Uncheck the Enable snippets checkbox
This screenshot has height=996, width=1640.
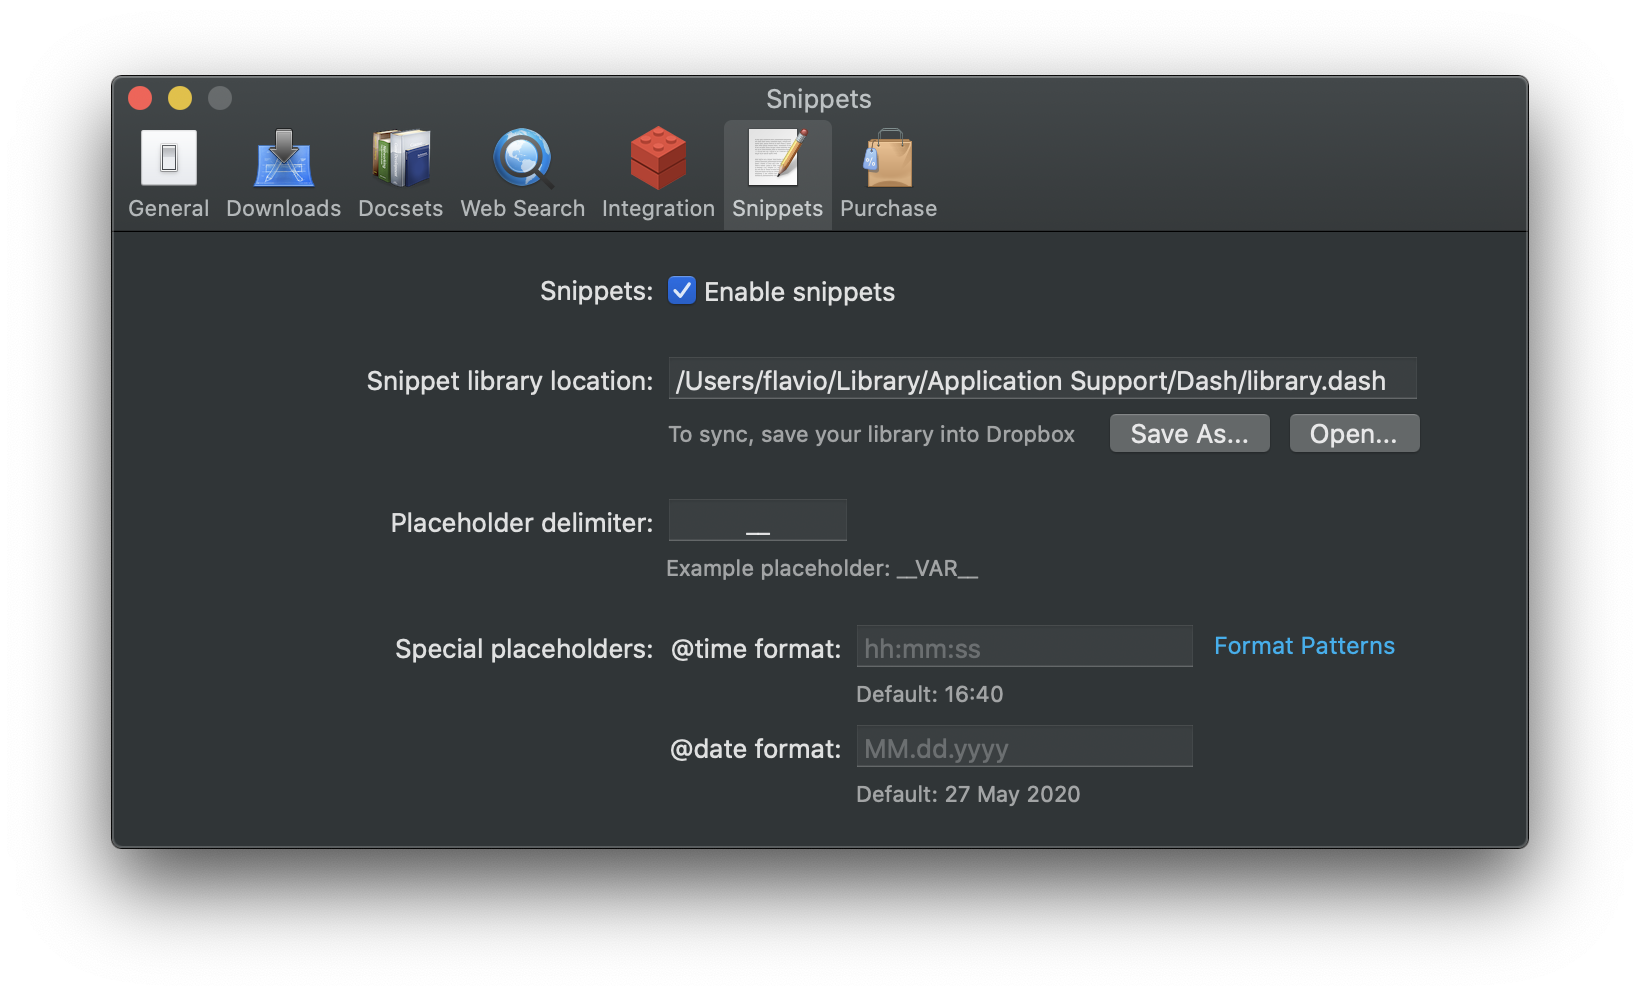point(682,291)
